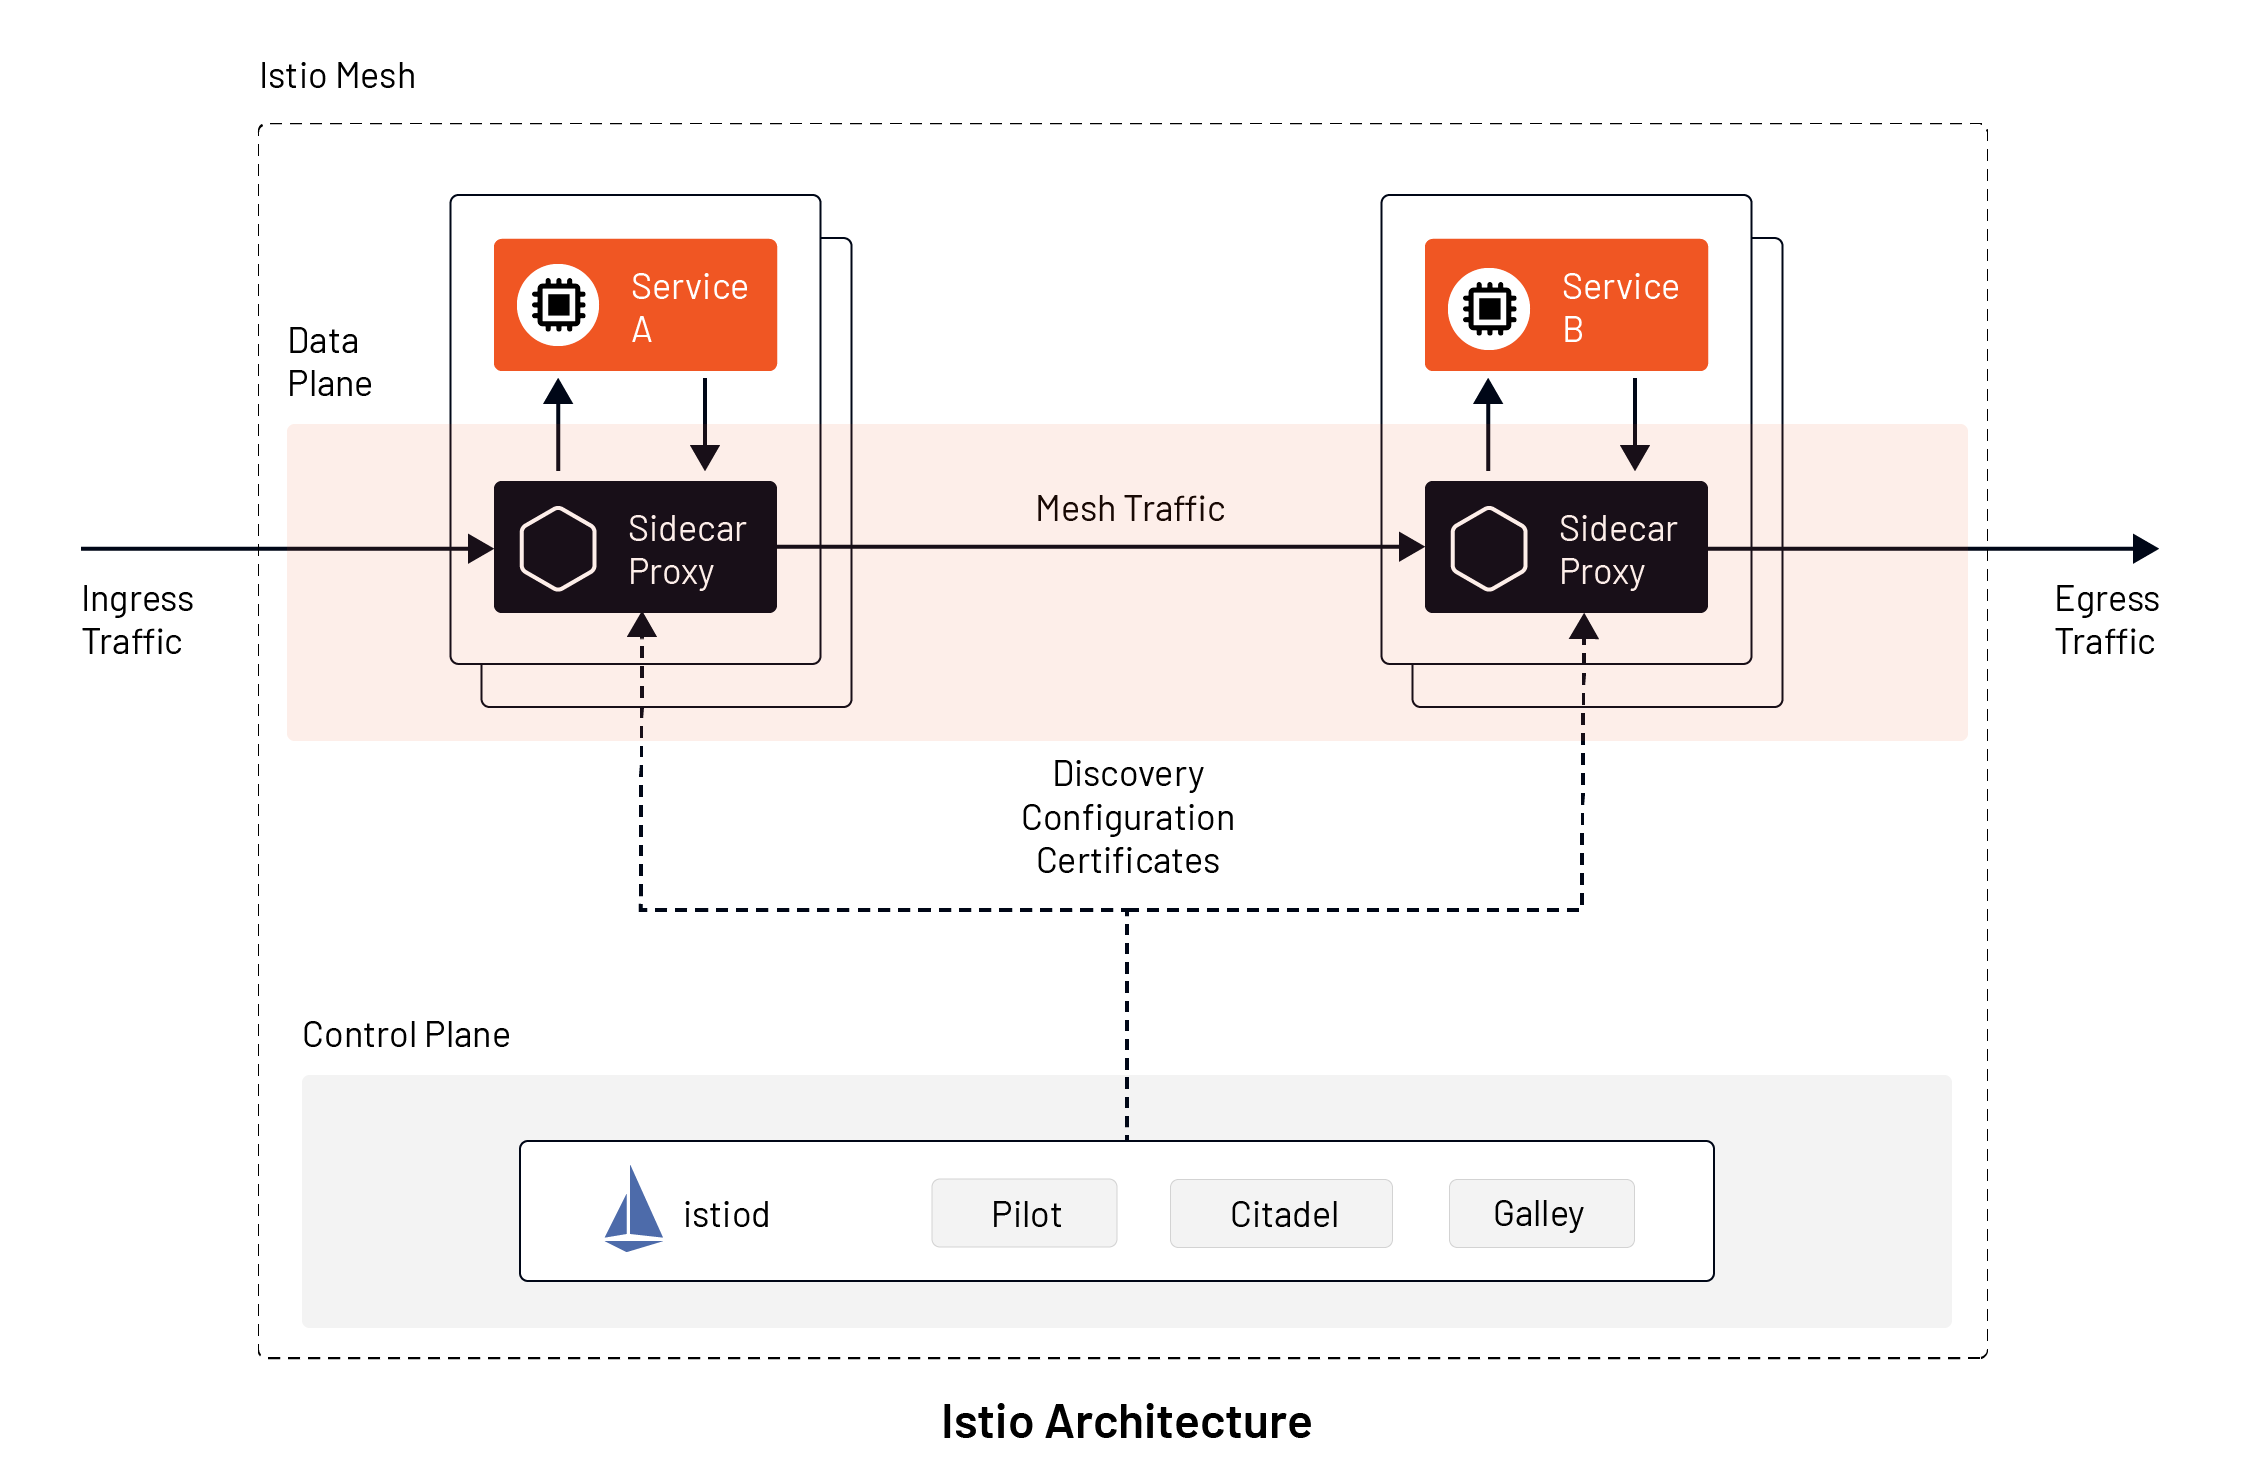Click the orange Service B box

click(1566, 305)
